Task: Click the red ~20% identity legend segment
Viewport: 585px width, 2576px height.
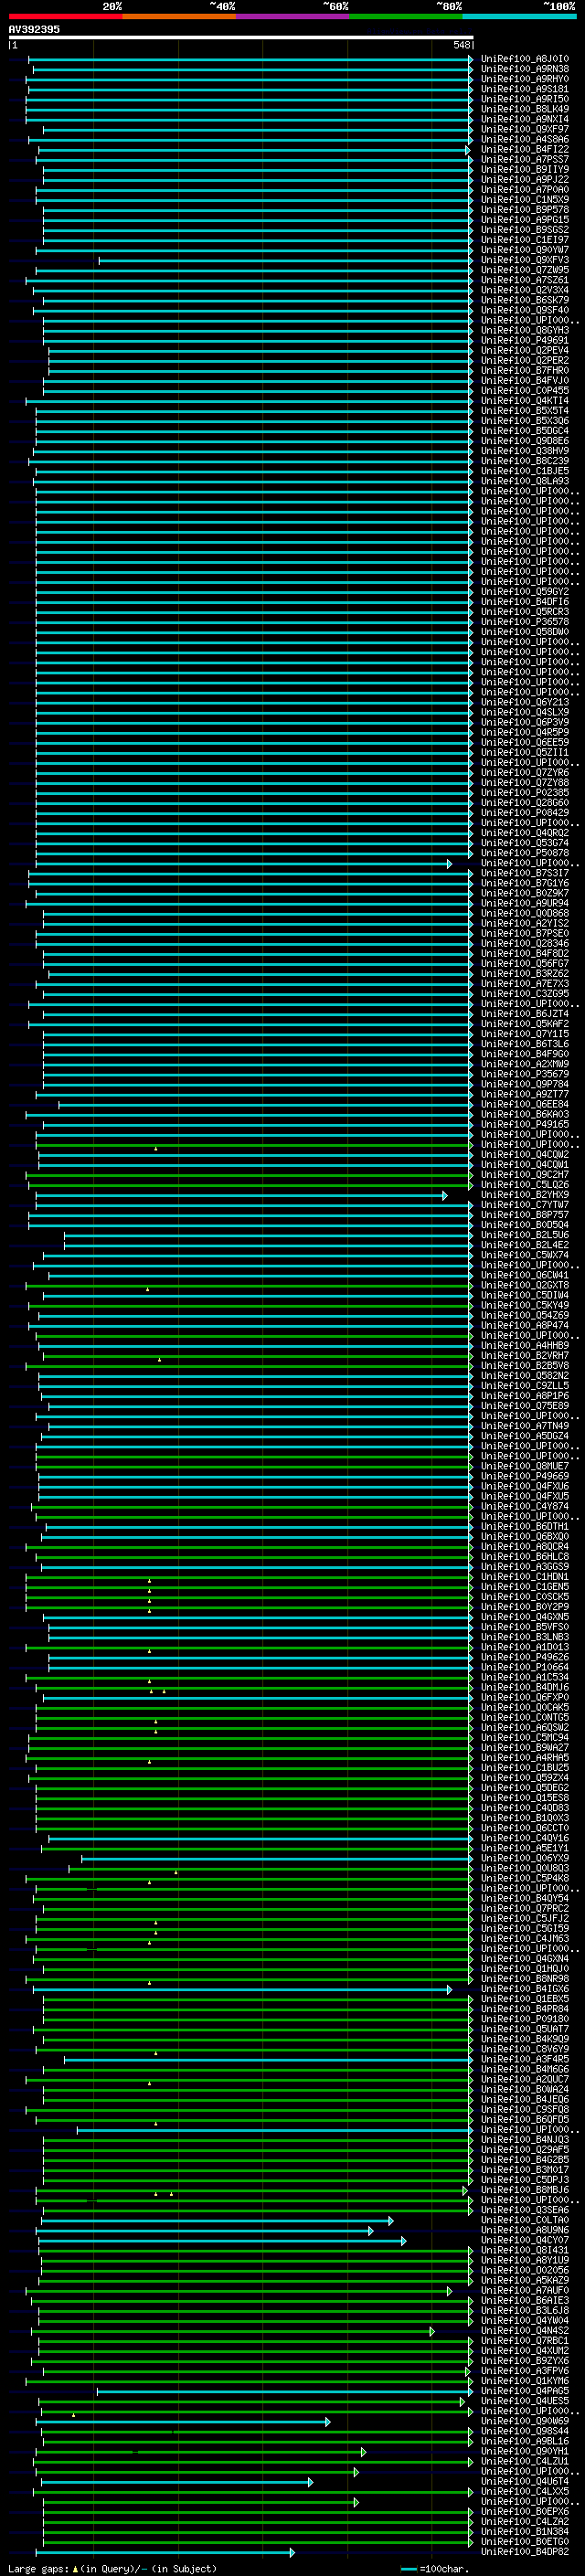Action: (x=65, y=16)
